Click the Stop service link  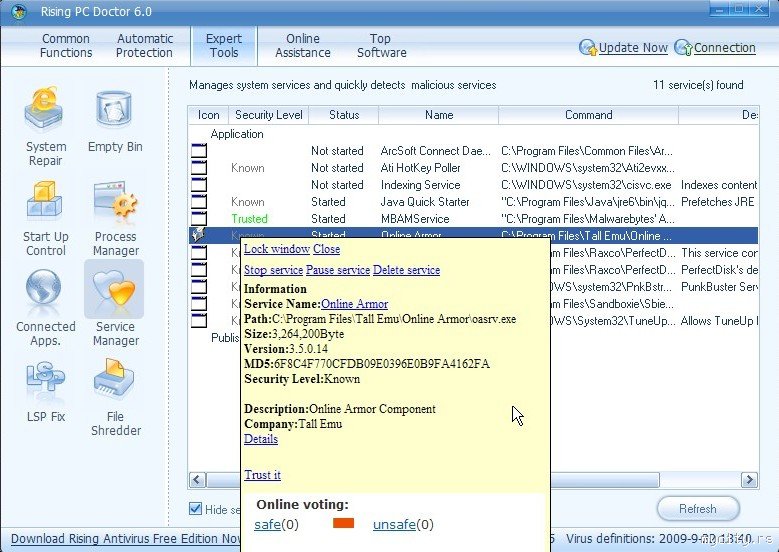[x=273, y=270]
